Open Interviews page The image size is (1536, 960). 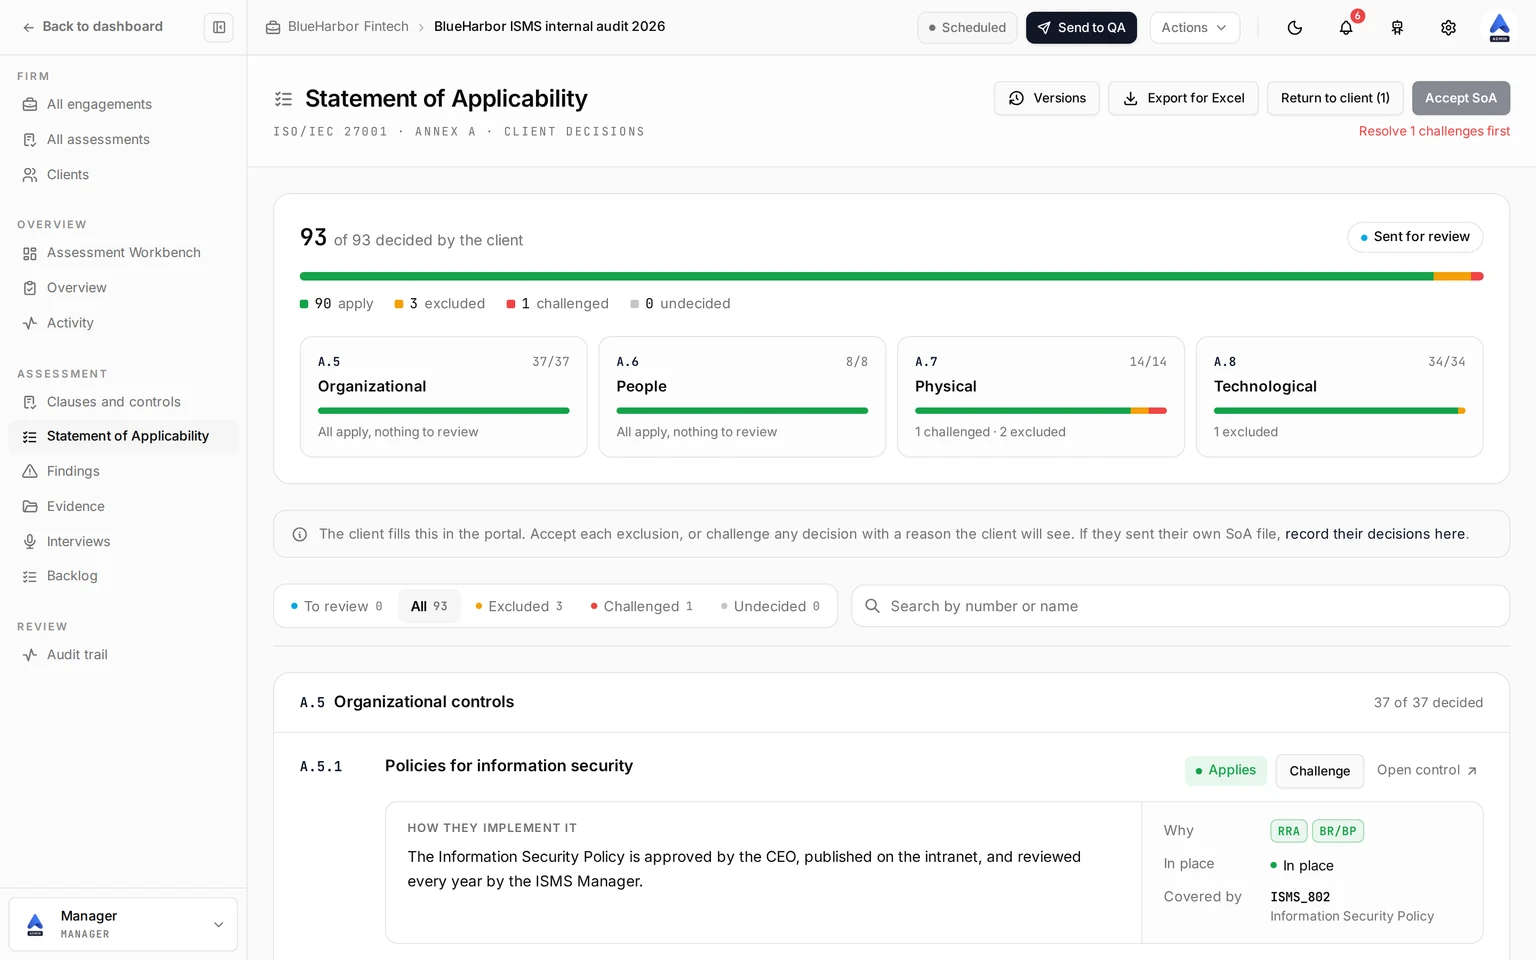[x=123, y=541]
